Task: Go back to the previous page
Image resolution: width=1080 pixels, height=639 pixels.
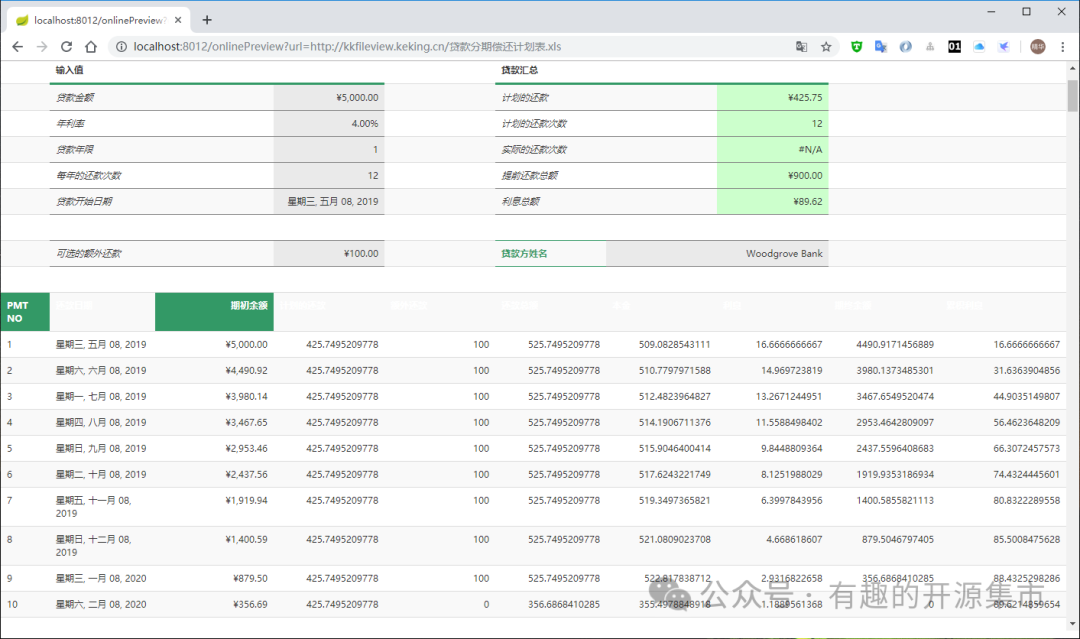Action: point(18,47)
